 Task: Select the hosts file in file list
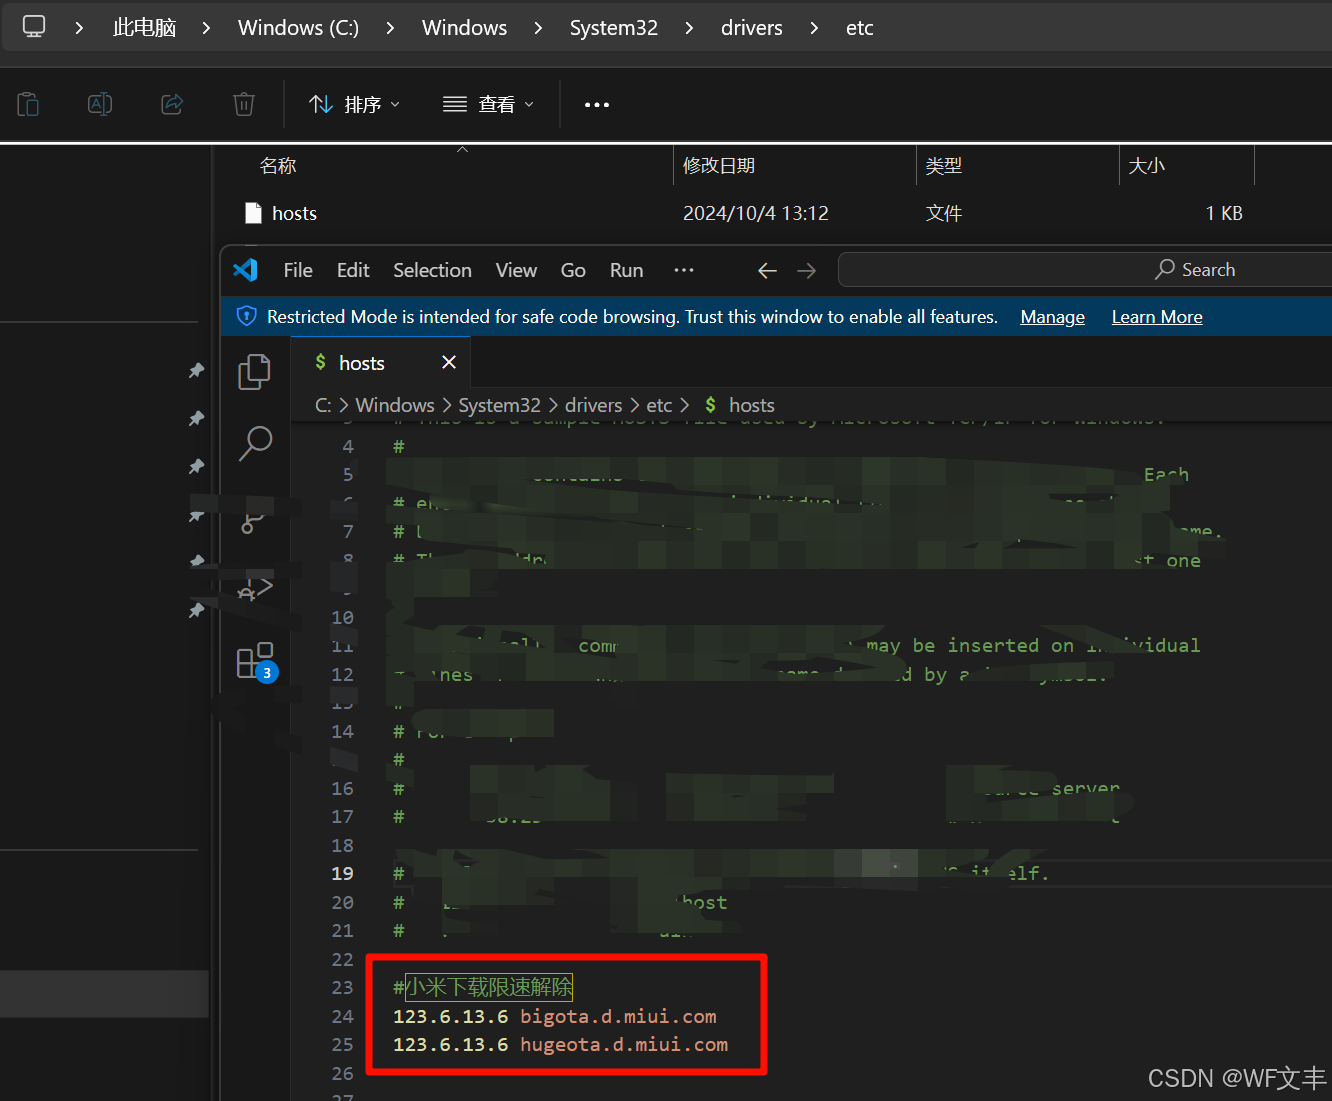(x=294, y=213)
